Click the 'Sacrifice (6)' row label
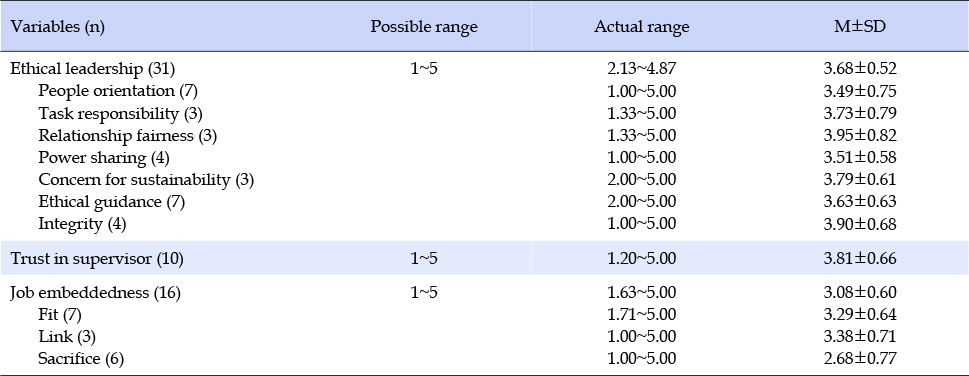This screenshot has height=376, width=969. point(81,359)
